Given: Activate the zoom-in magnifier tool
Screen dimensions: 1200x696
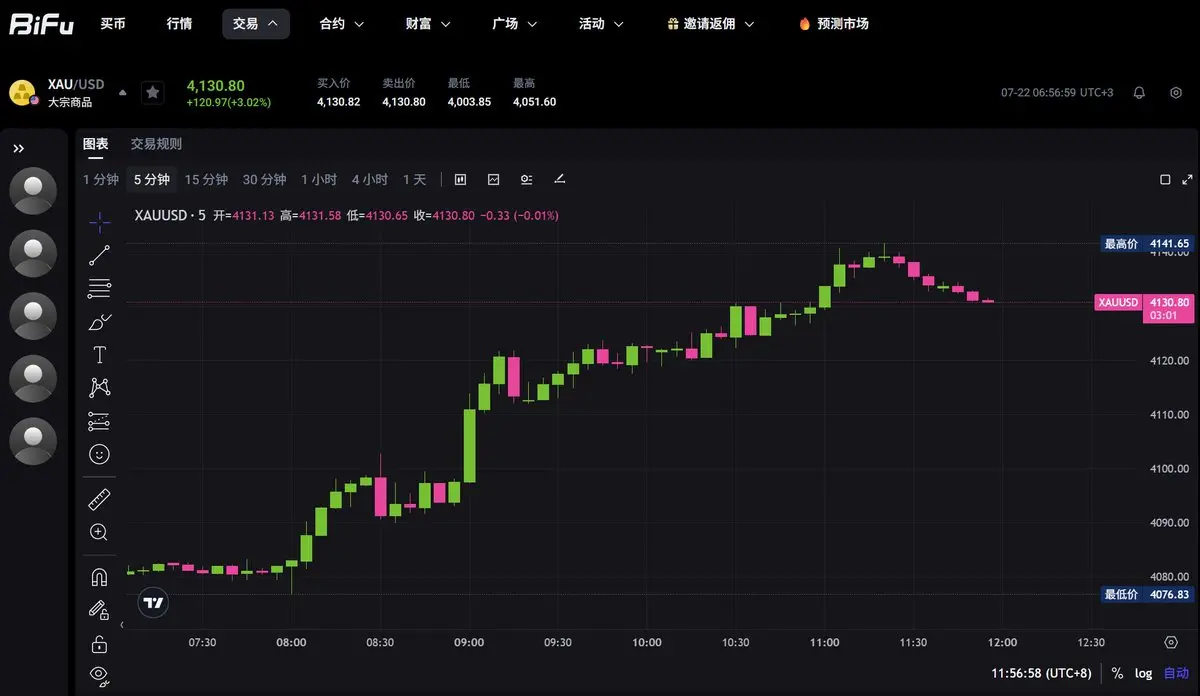Looking at the screenshot, I should (99, 532).
